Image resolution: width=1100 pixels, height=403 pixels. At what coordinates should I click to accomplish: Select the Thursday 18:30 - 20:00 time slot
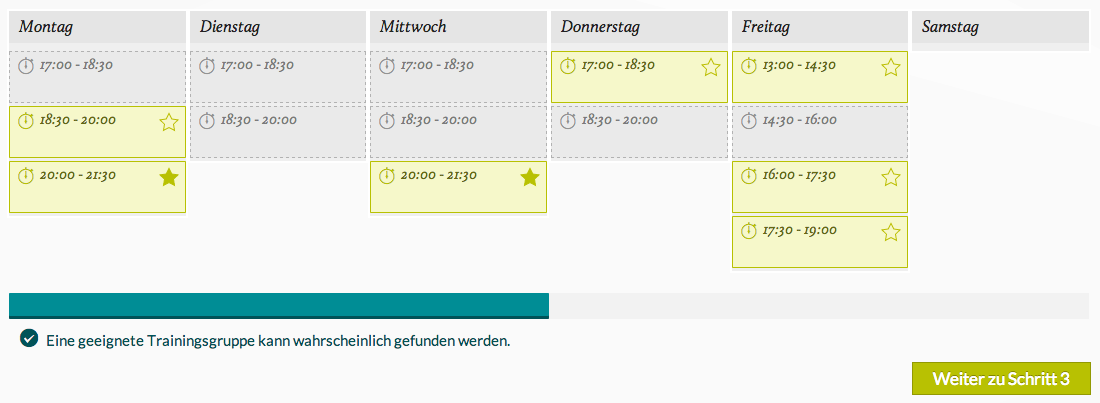pos(640,132)
